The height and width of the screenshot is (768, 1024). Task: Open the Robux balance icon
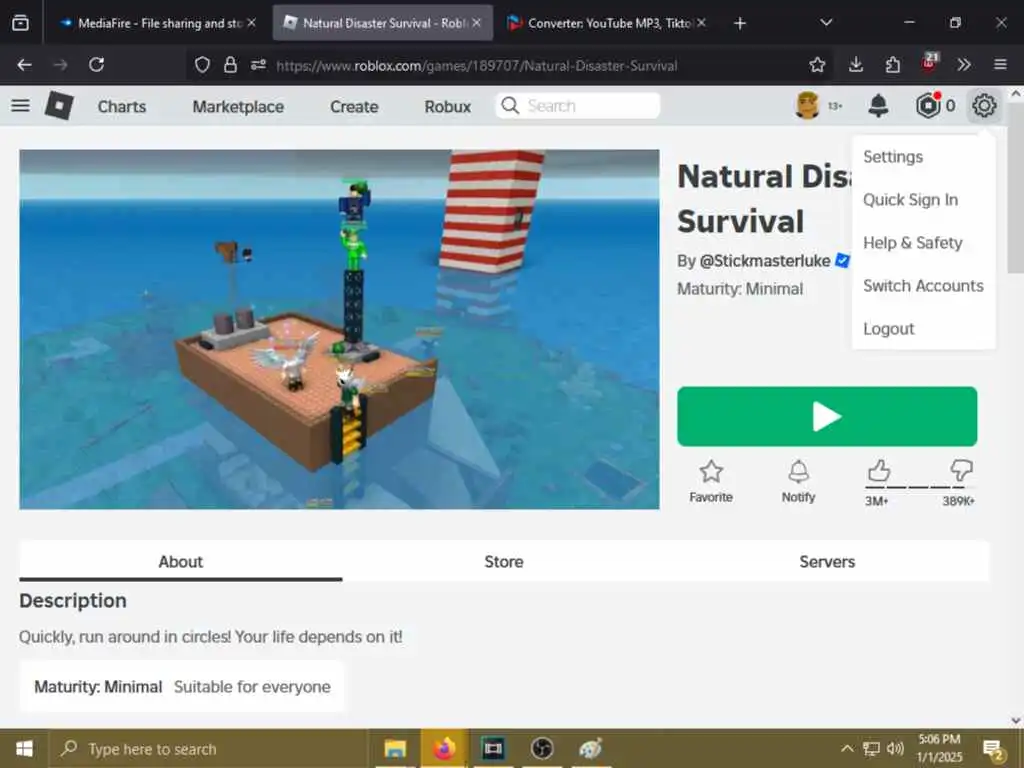pyautogui.click(x=928, y=106)
